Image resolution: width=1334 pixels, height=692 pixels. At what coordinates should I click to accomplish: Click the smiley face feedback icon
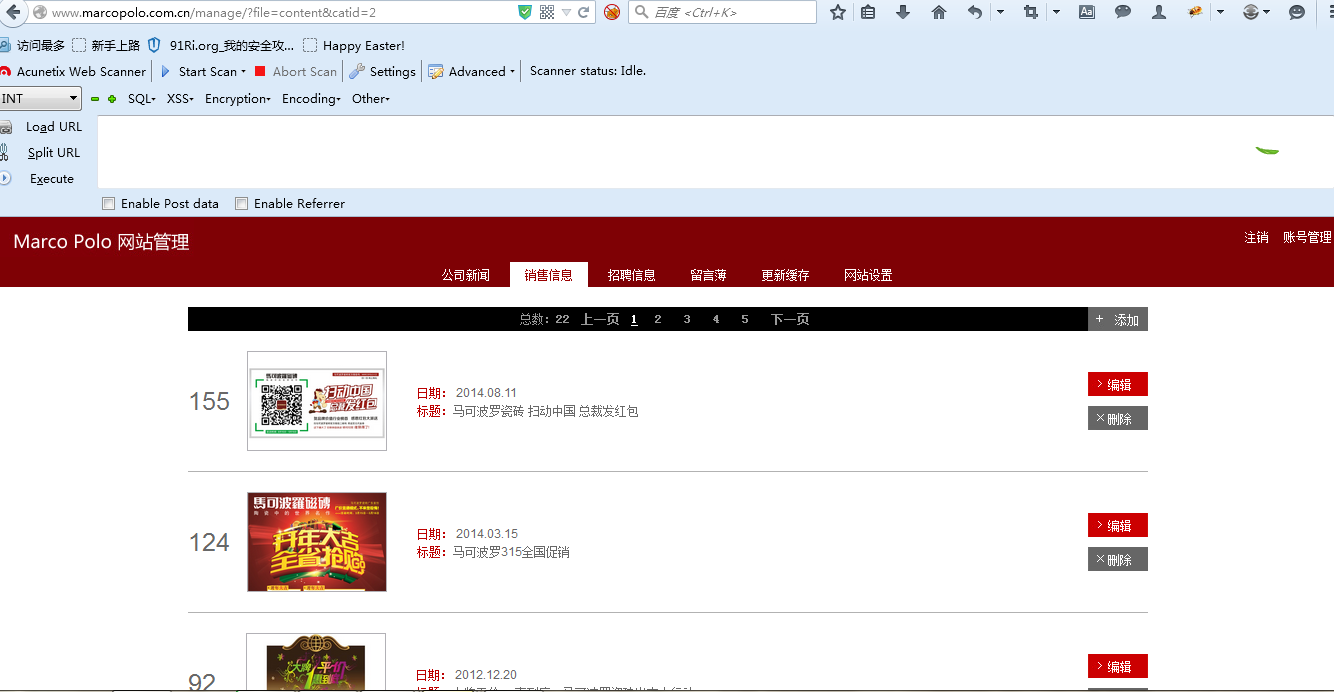(1297, 12)
